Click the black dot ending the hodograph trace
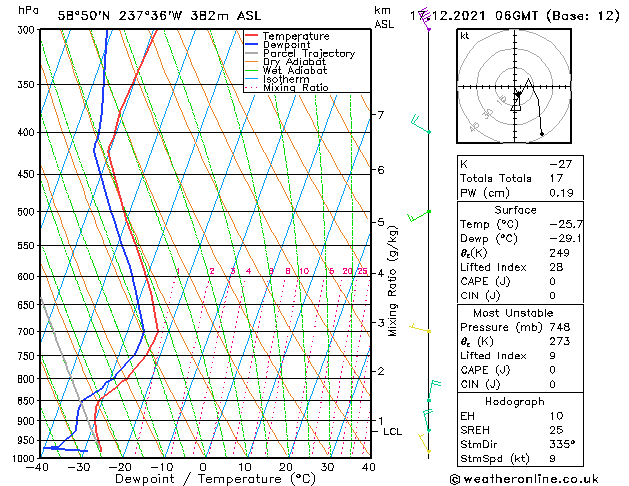Viewport: 629px width, 486px height. (x=542, y=133)
